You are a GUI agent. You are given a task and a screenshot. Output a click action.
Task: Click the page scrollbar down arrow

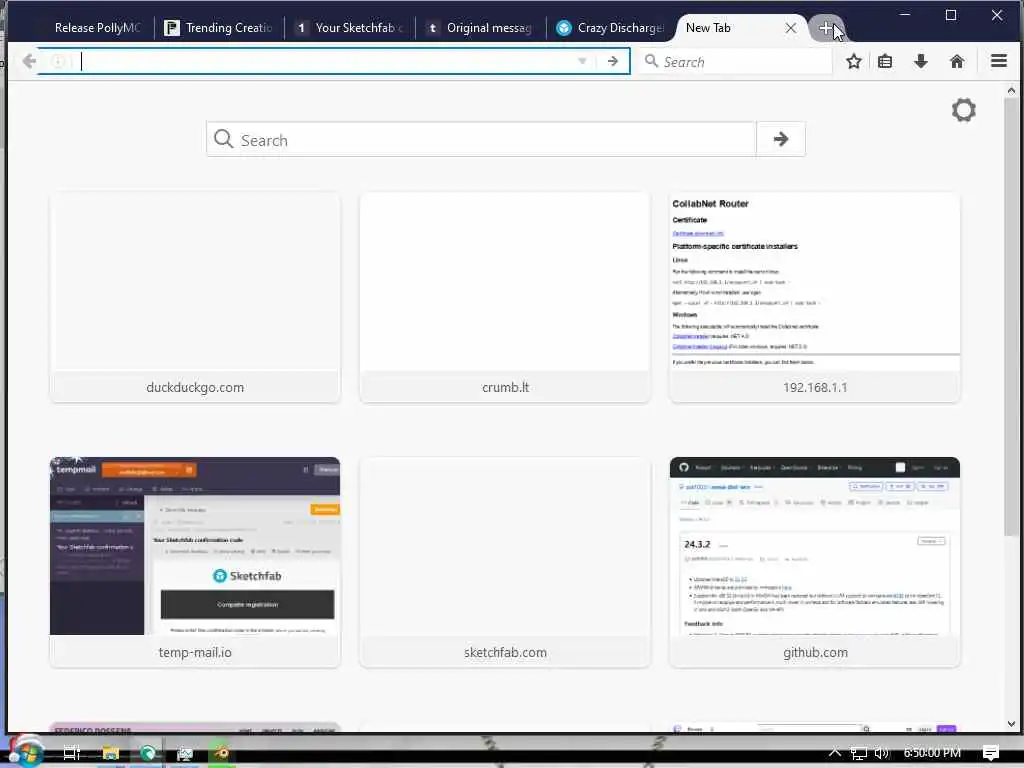(x=1011, y=724)
